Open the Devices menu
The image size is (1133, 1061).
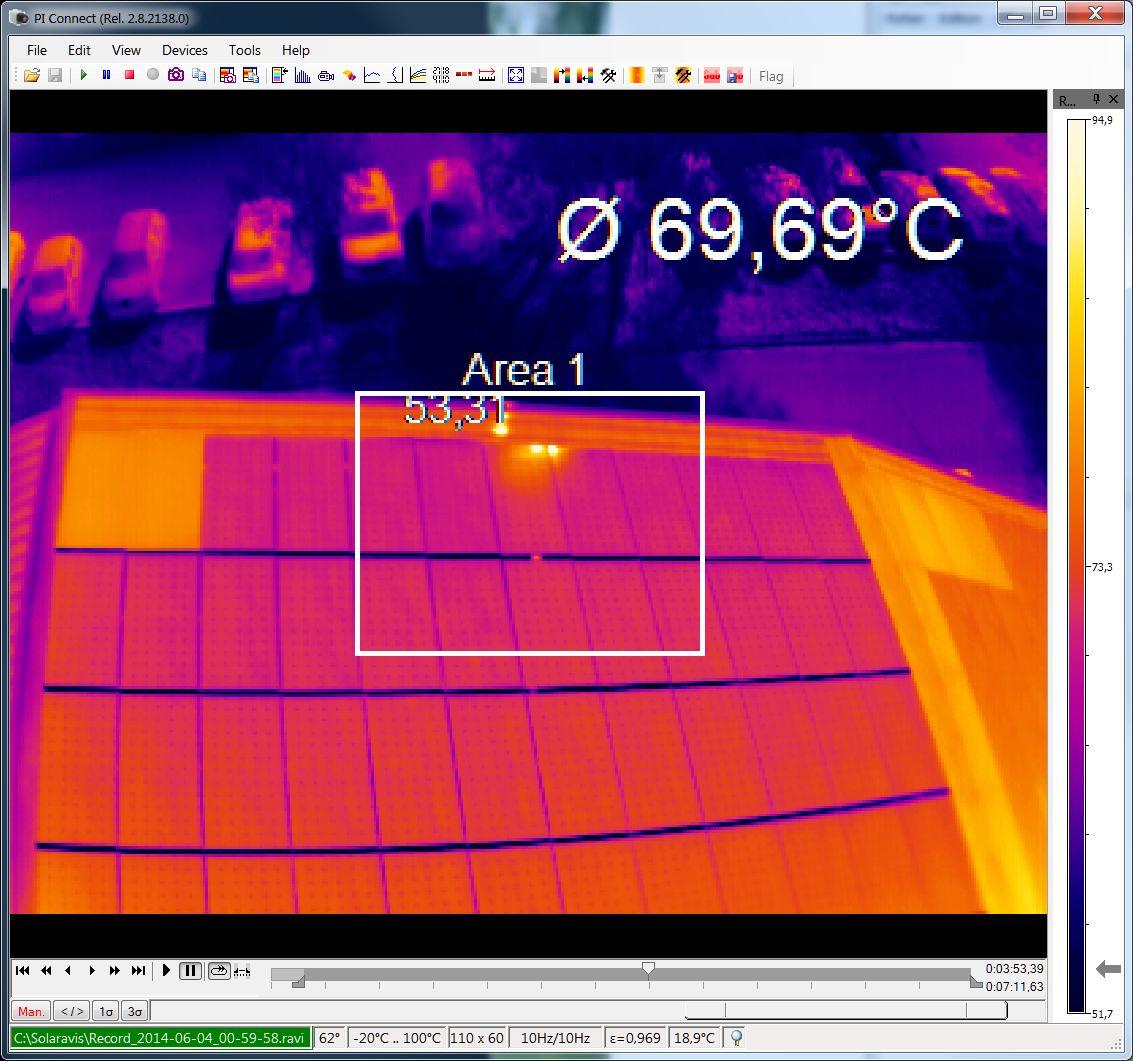(184, 50)
